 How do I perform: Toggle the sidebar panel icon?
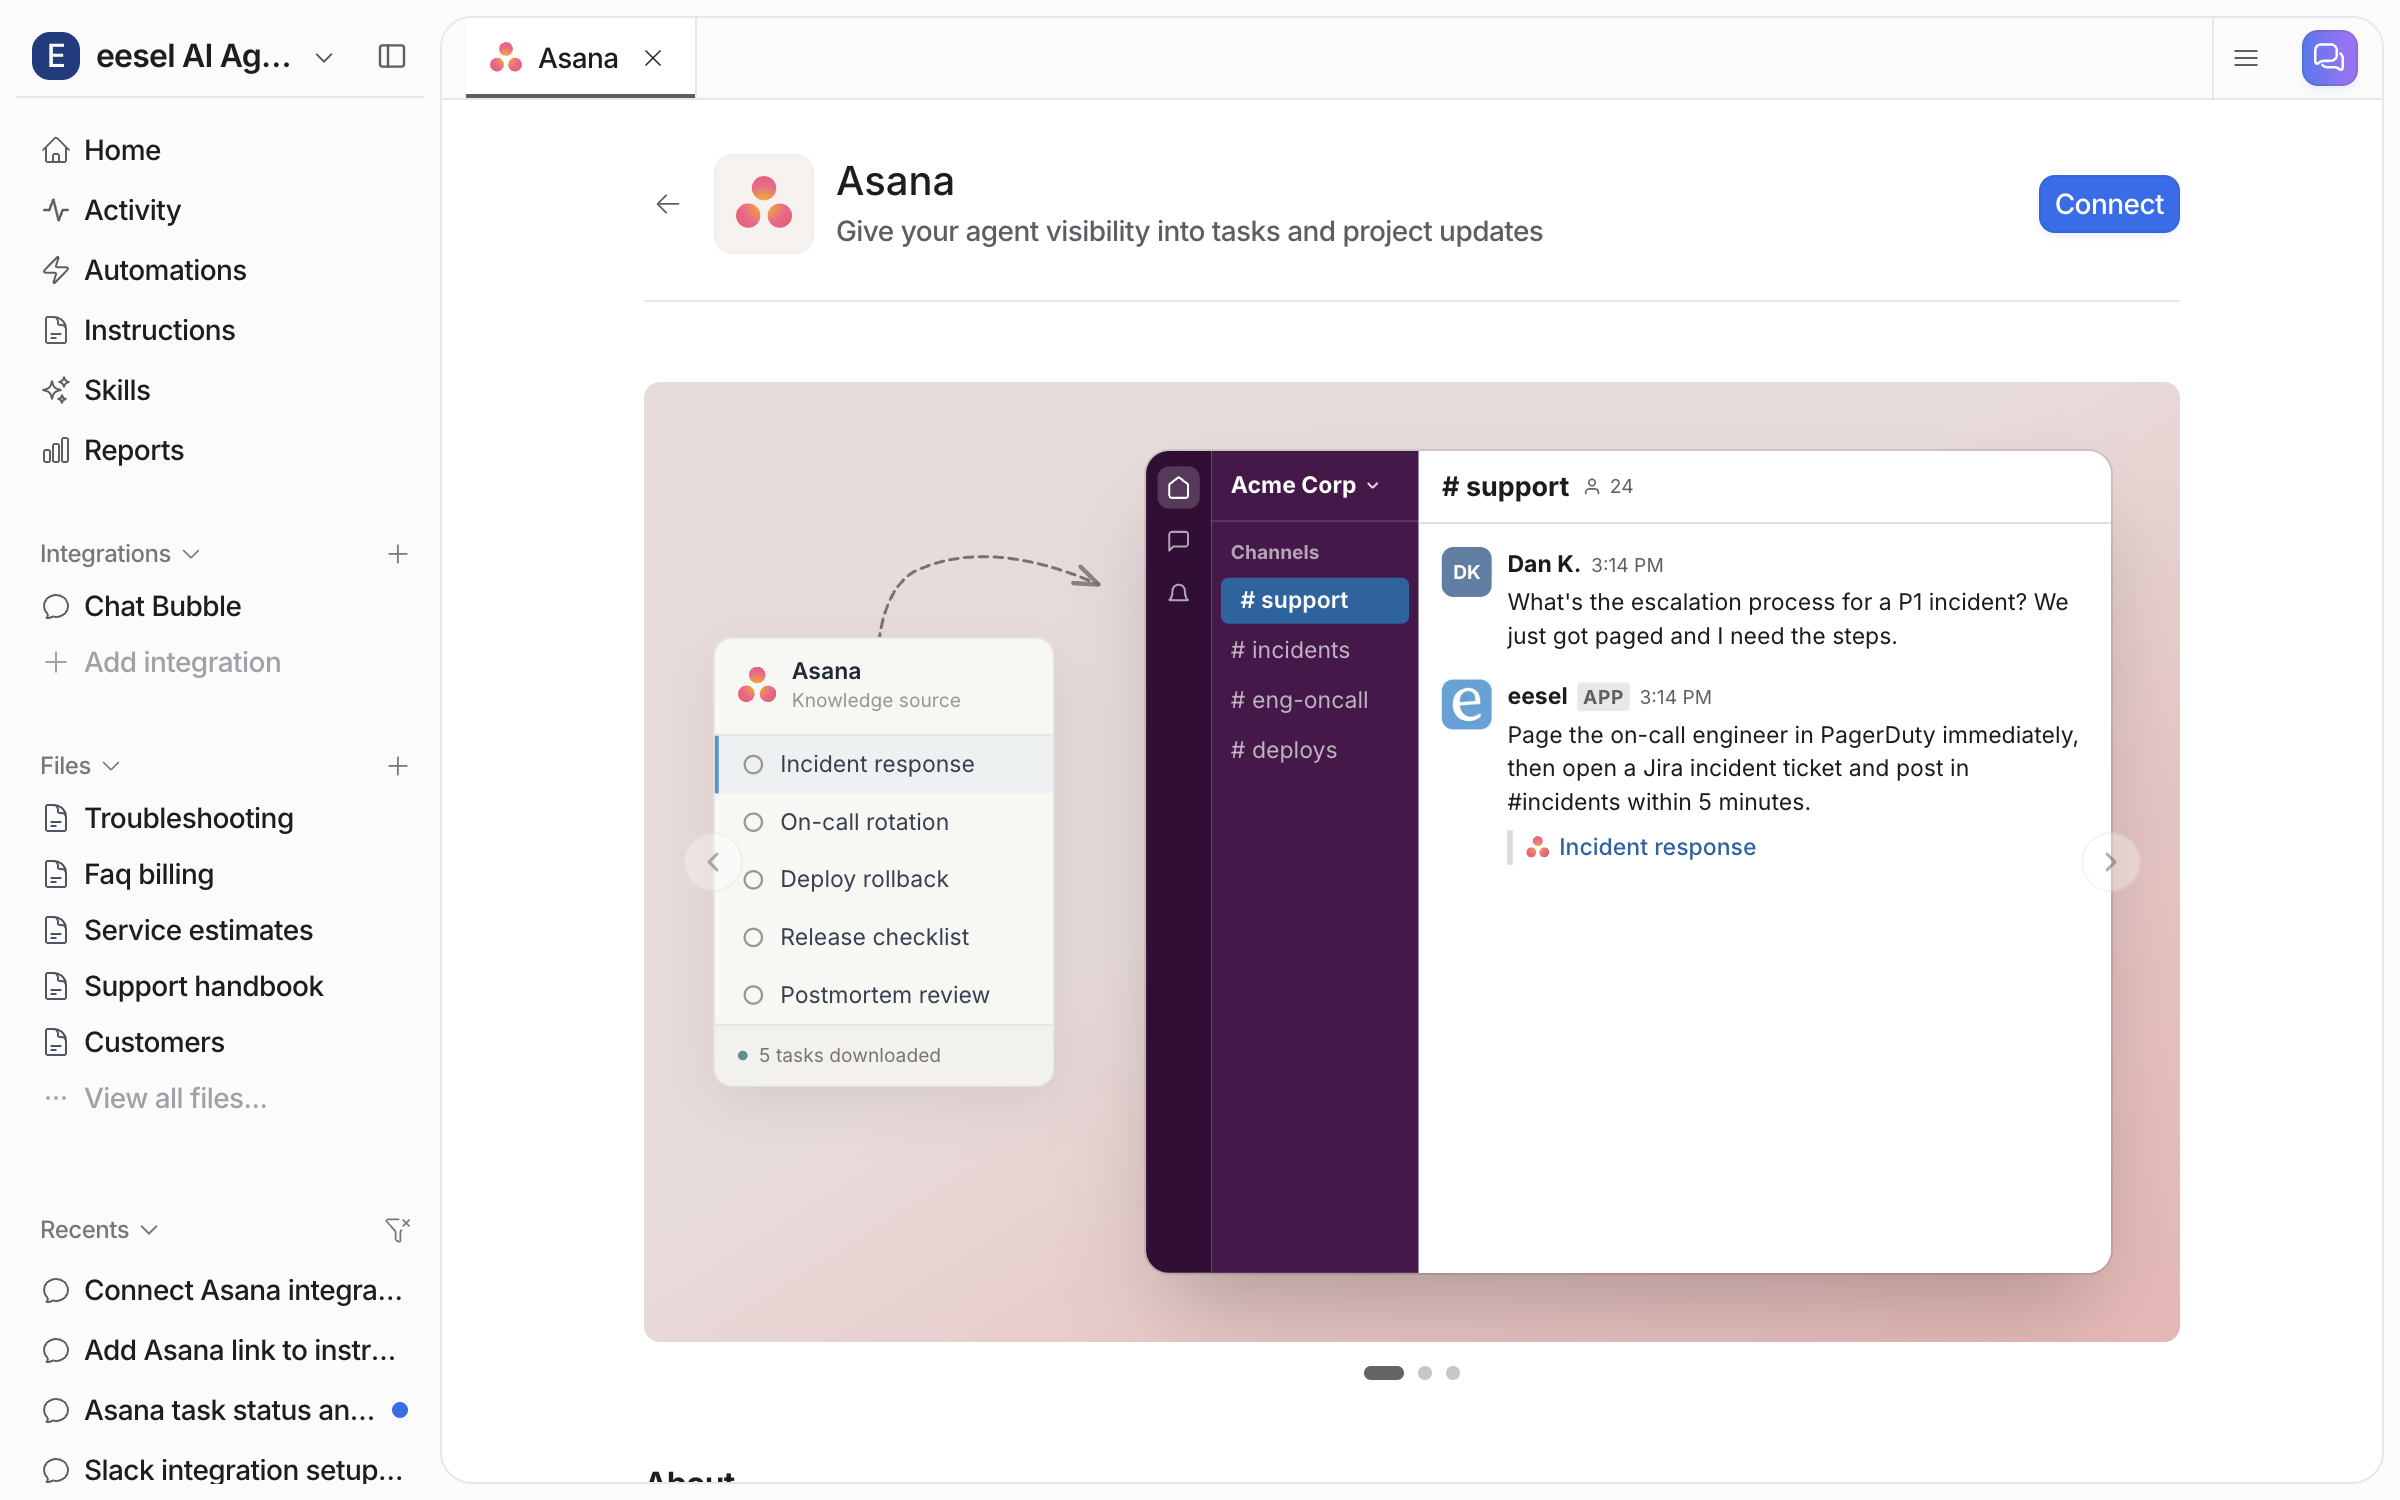[392, 57]
